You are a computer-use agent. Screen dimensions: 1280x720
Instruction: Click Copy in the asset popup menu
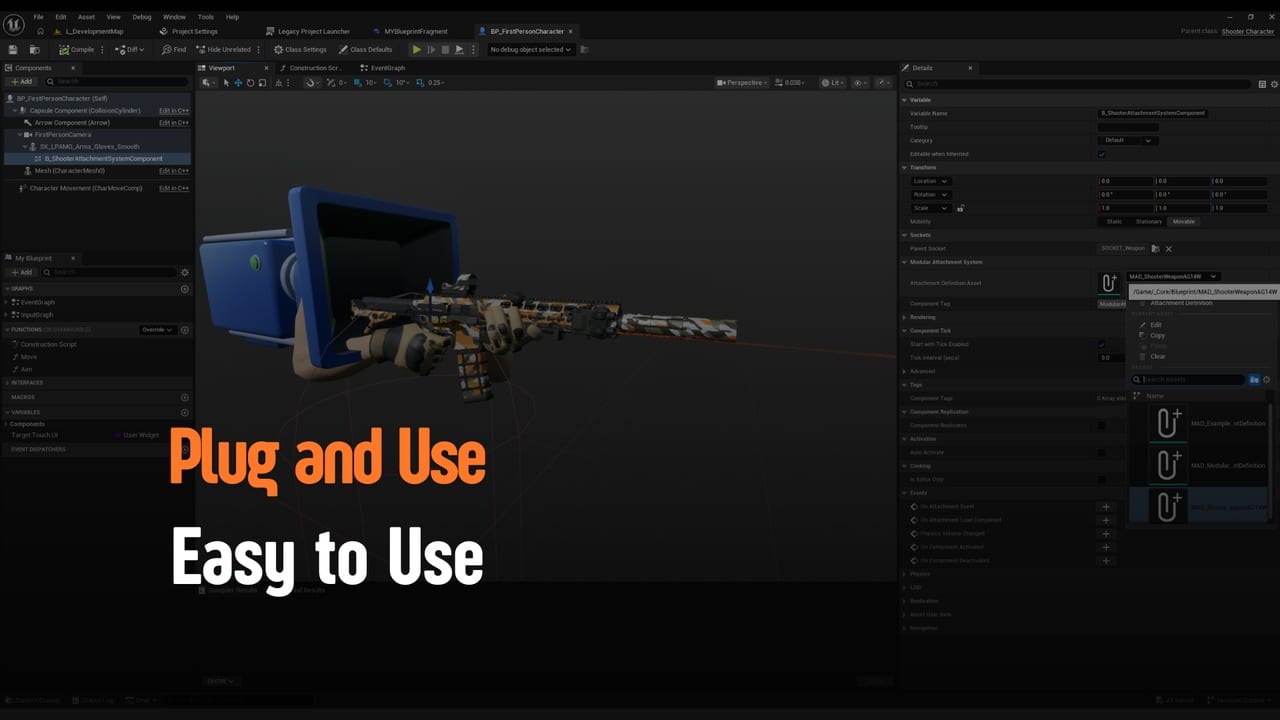click(1157, 335)
